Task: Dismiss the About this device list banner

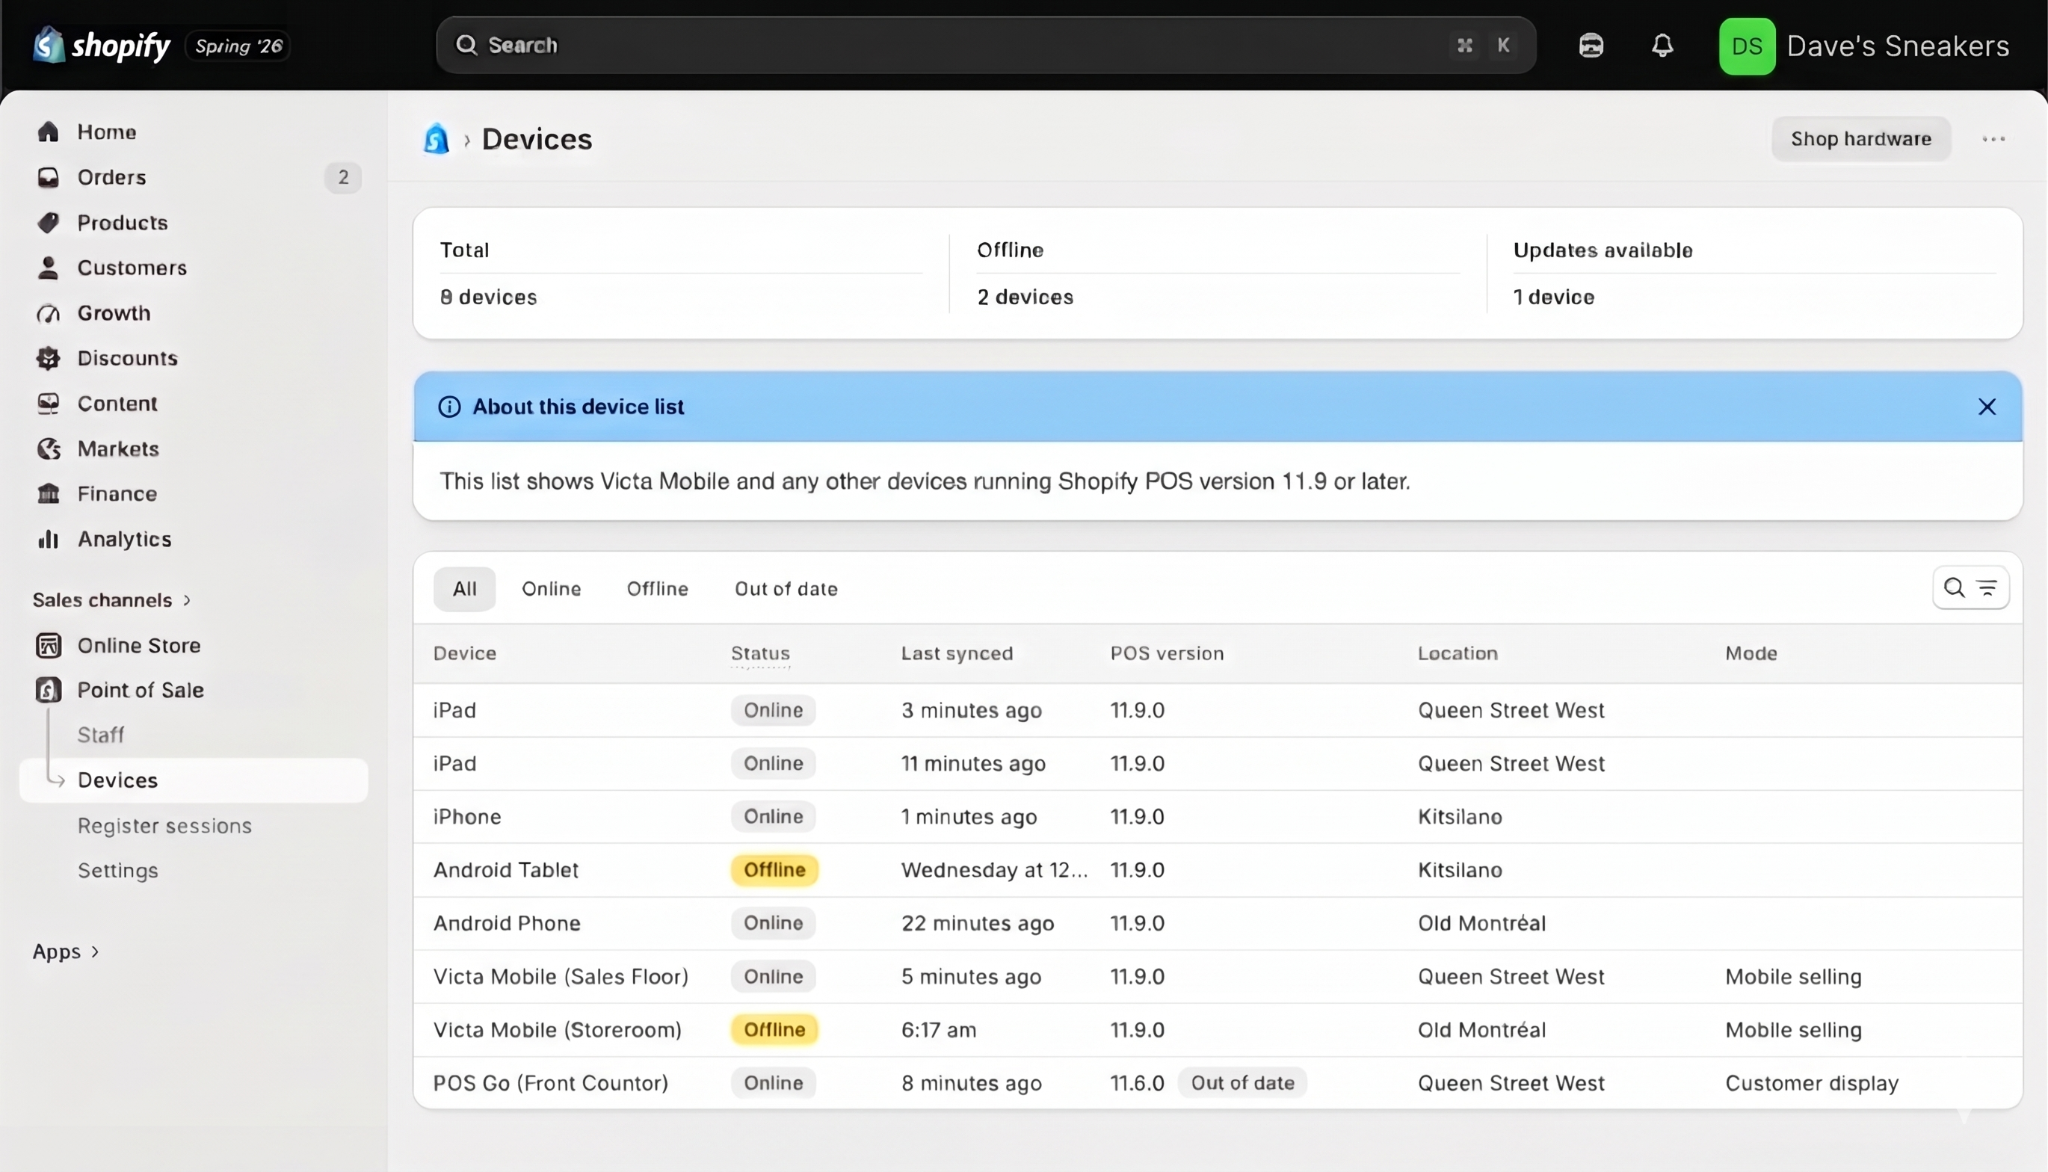Action: [x=1987, y=407]
